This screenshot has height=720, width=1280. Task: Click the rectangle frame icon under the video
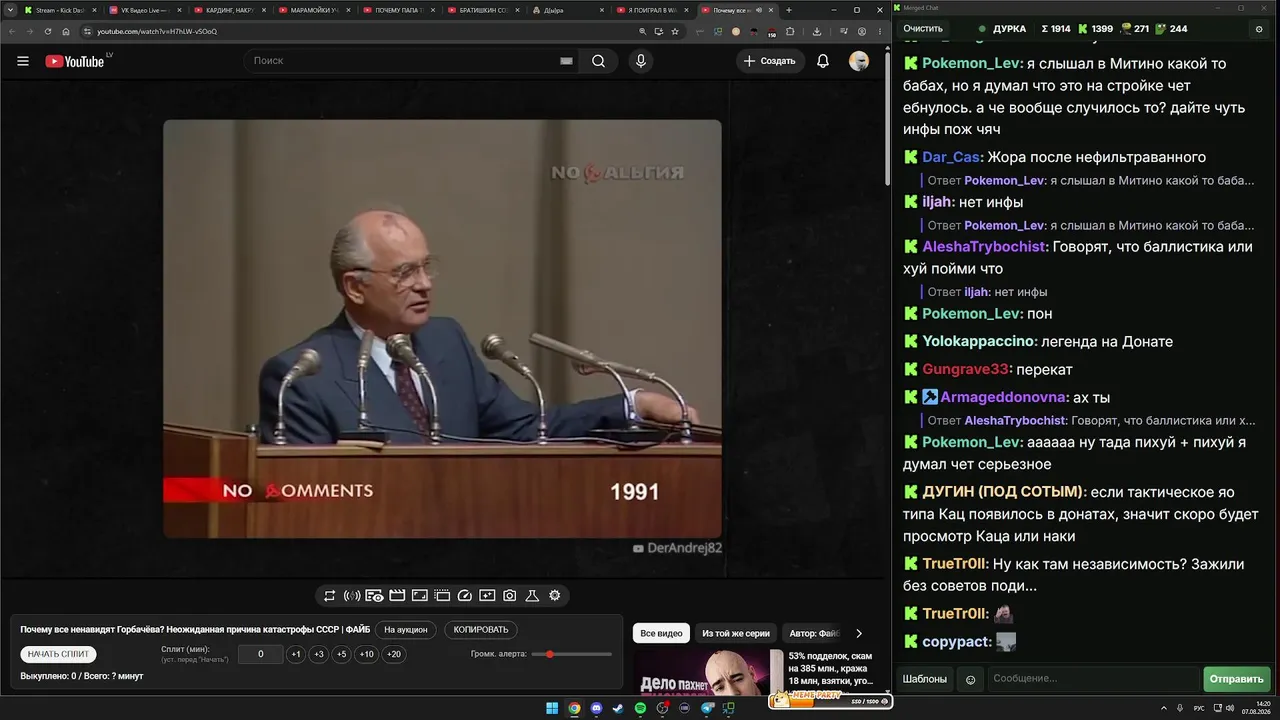tap(420, 596)
